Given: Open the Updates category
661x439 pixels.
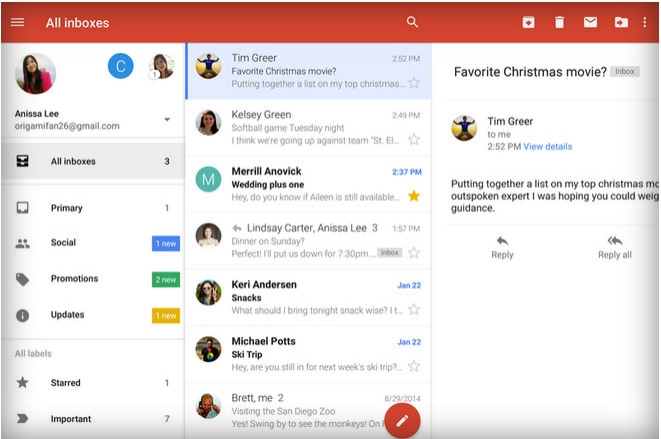Looking at the screenshot, I should point(93,315).
